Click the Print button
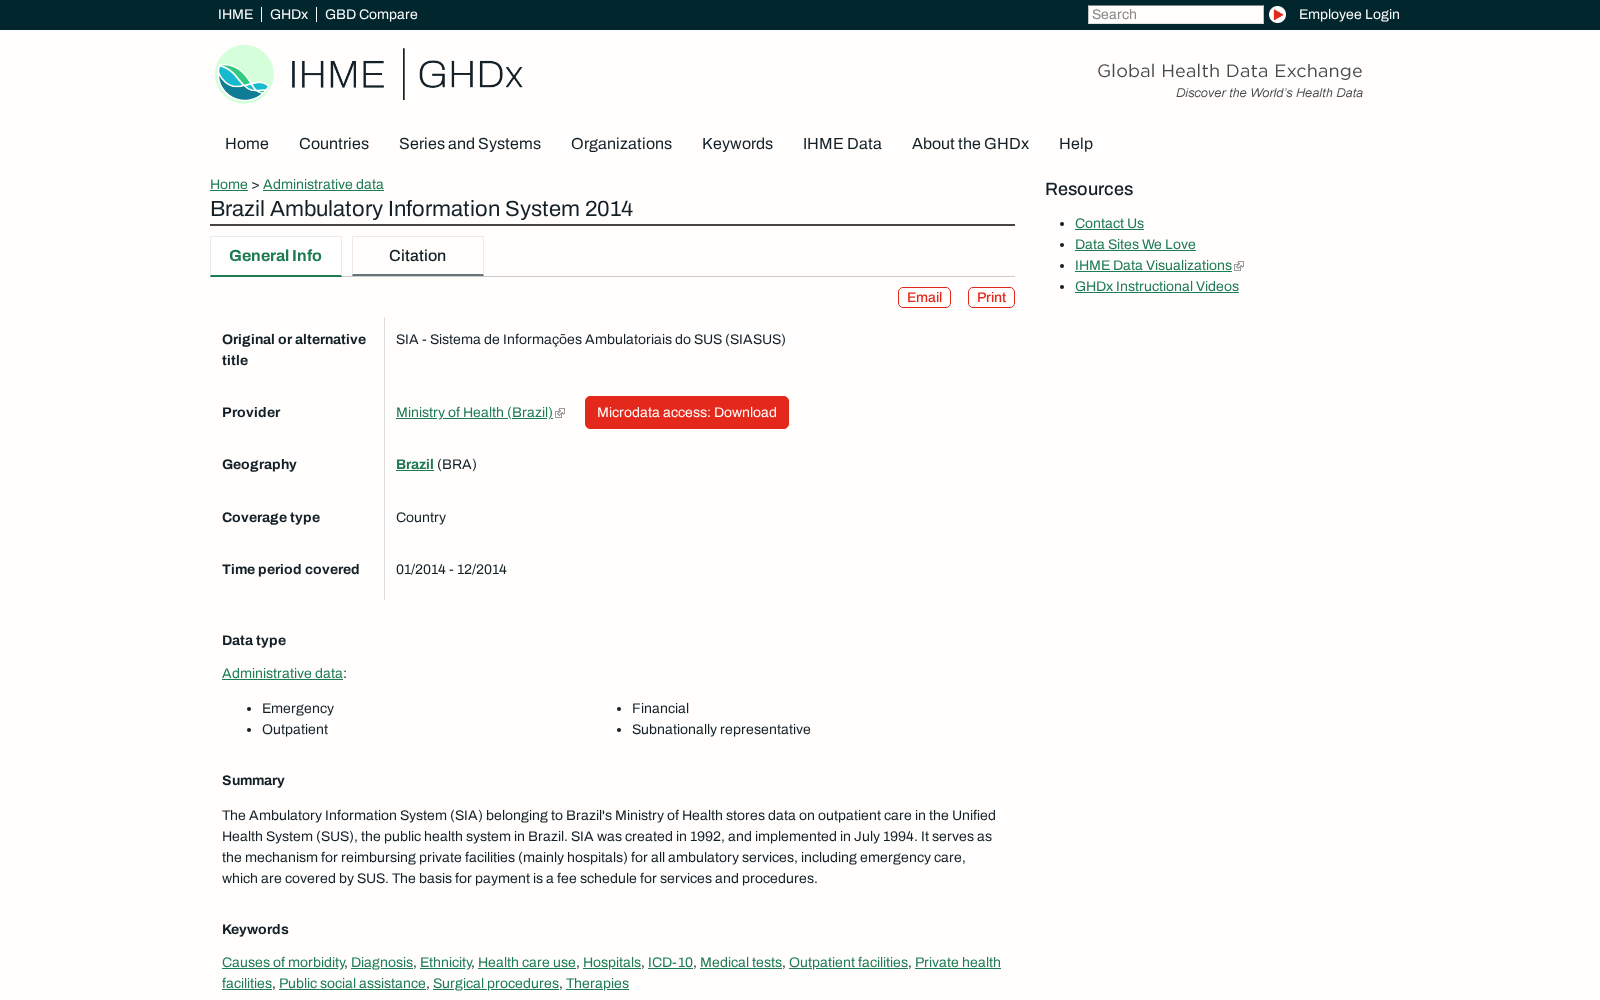Image resolution: width=1600 pixels, height=1000 pixels. pos(991,297)
